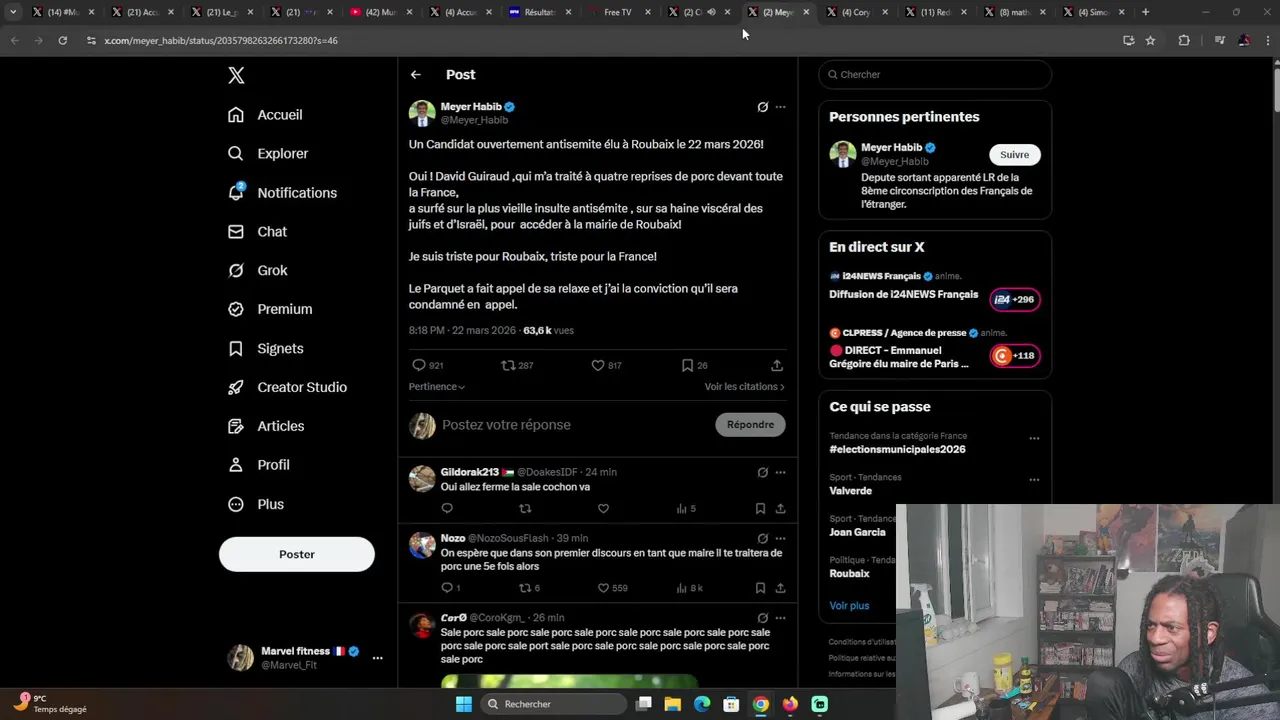Open more options on Cor0 reply
Screen dimensions: 1280x720
click(x=781, y=618)
